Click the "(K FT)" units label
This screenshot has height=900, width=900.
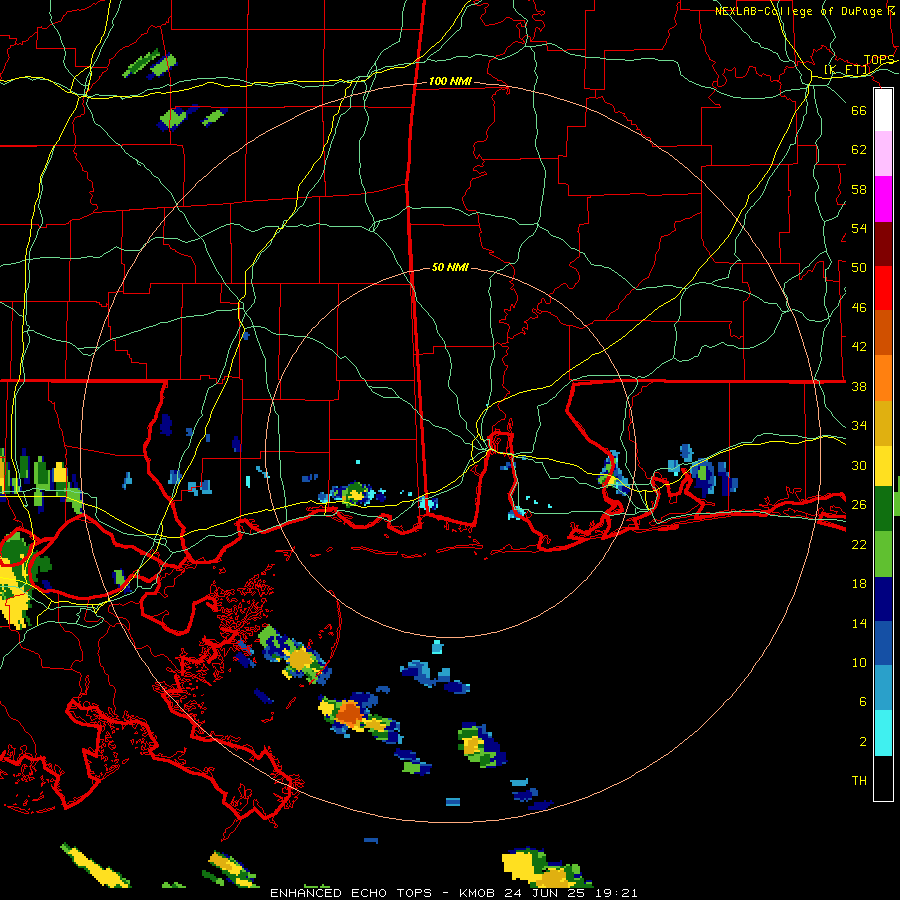(x=847, y=69)
